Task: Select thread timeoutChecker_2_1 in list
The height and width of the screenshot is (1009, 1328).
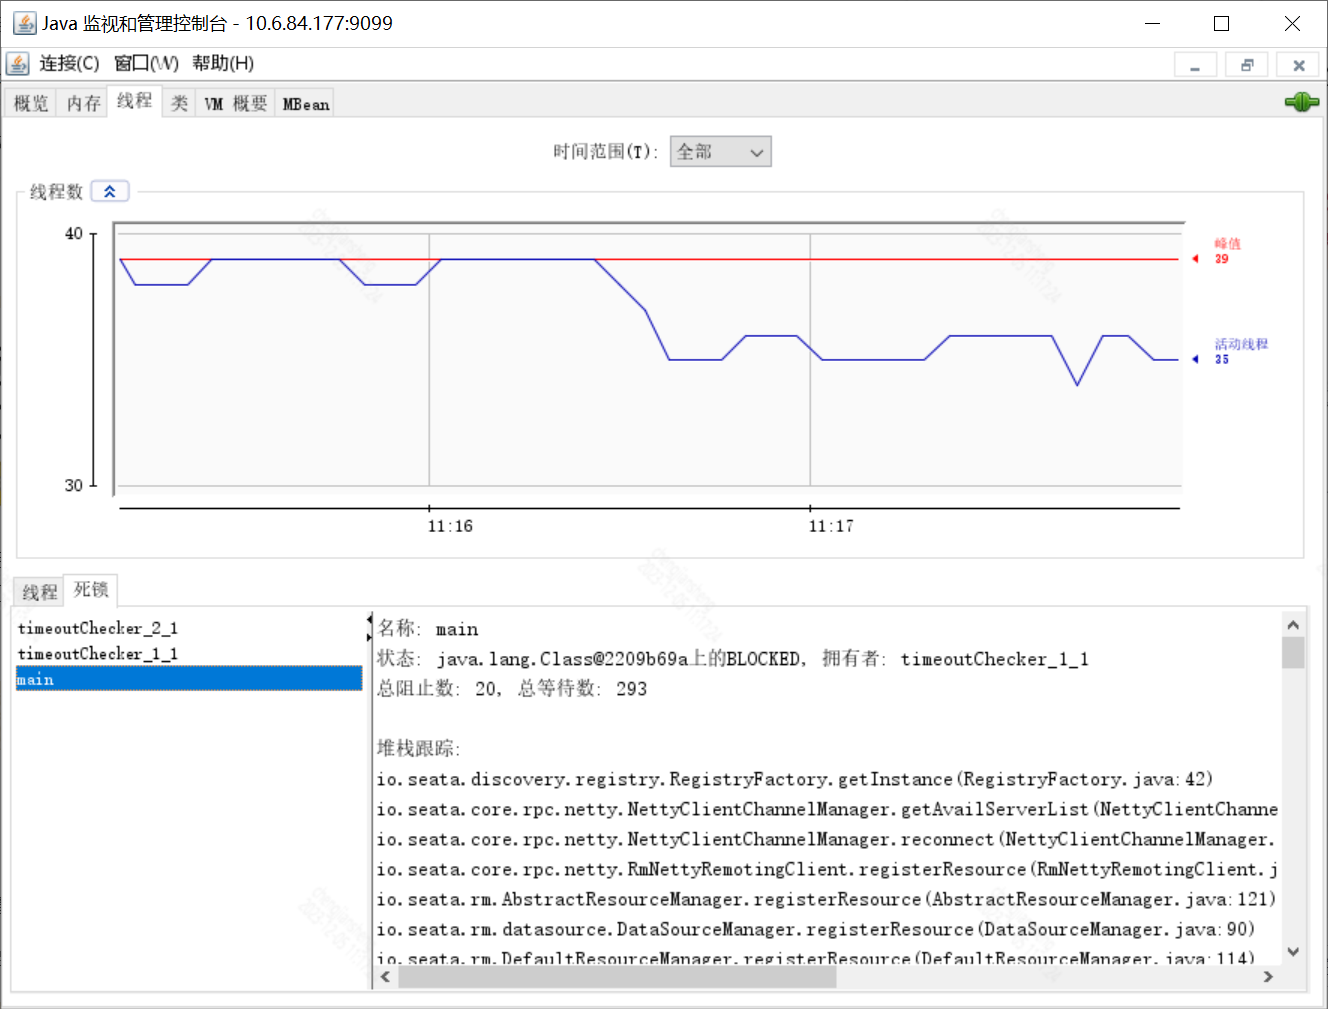Action: tap(189, 628)
